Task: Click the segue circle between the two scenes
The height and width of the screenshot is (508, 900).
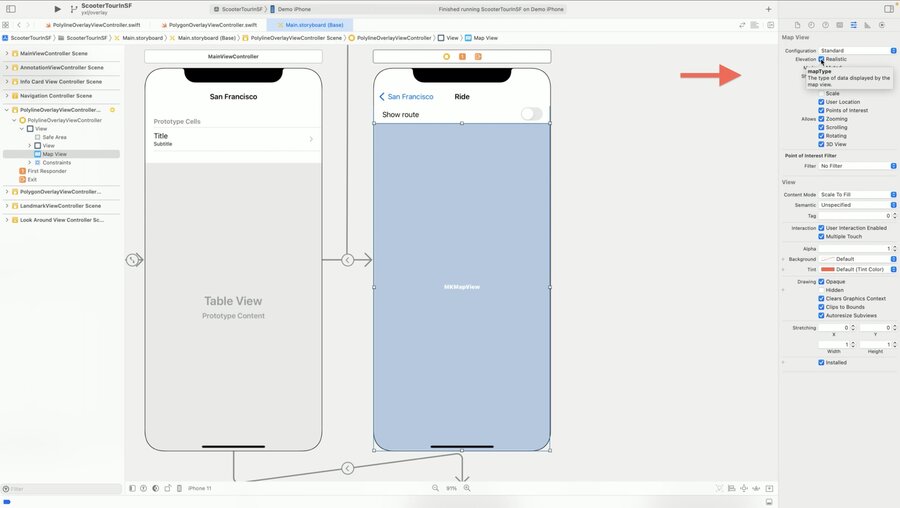Action: click(x=347, y=260)
